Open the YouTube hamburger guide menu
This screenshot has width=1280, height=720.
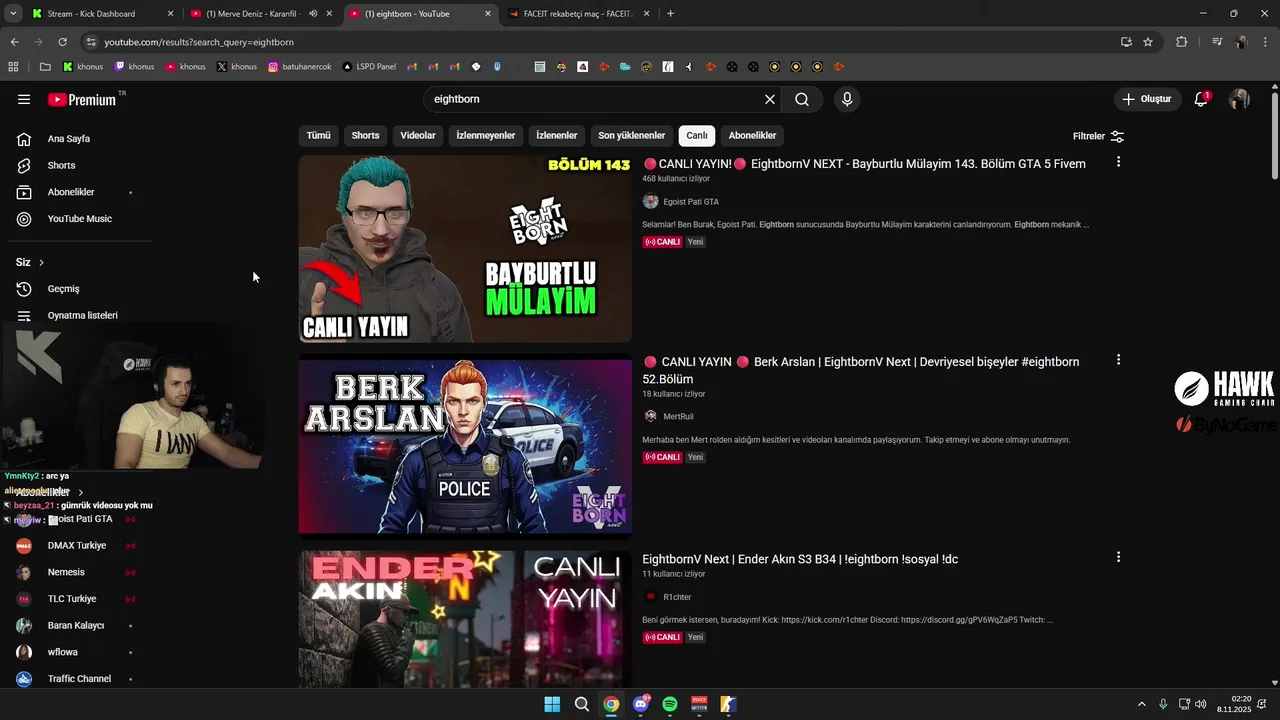tap(24, 99)
